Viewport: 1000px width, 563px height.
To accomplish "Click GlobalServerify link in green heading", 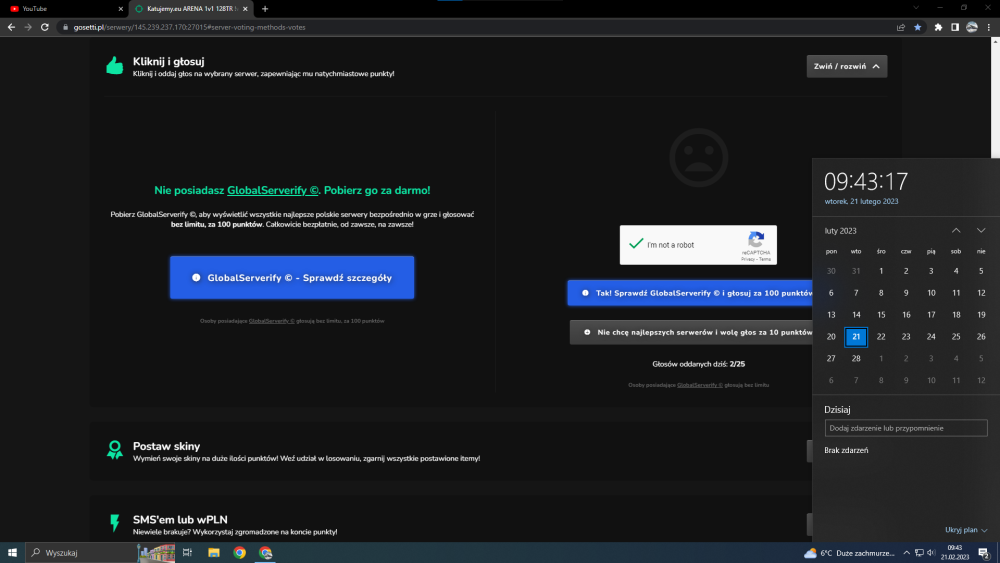I will pos(272,190).
